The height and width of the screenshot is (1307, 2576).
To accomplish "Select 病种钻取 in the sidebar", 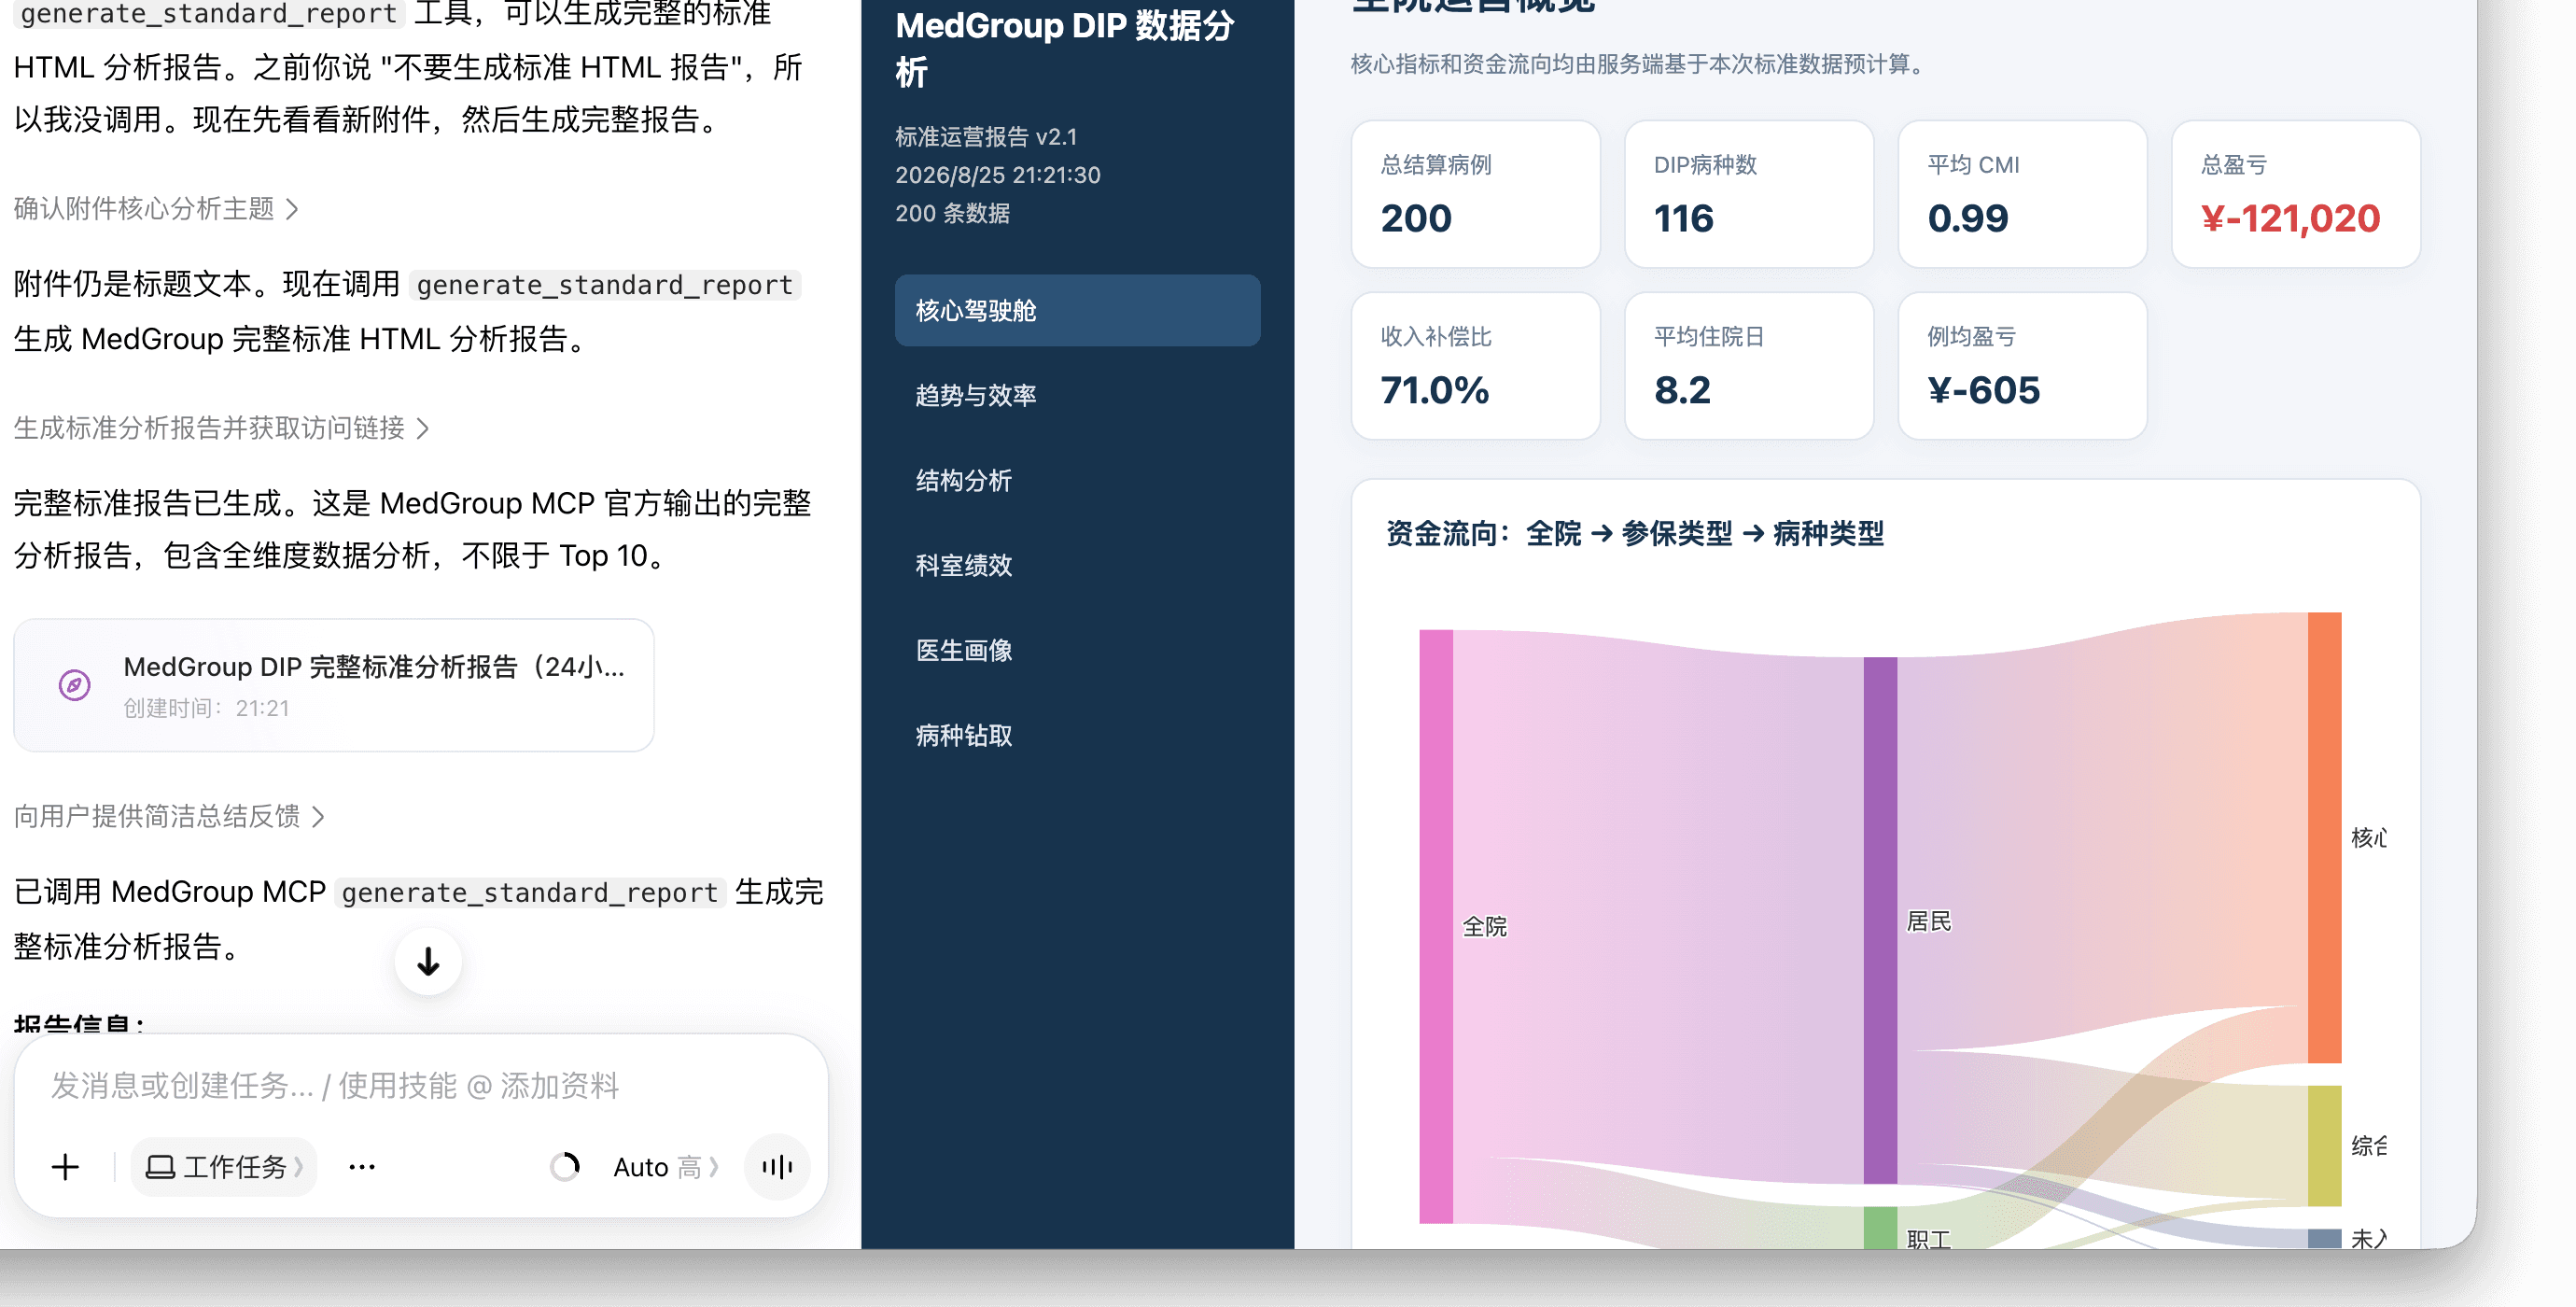I will coord(1077,736).
